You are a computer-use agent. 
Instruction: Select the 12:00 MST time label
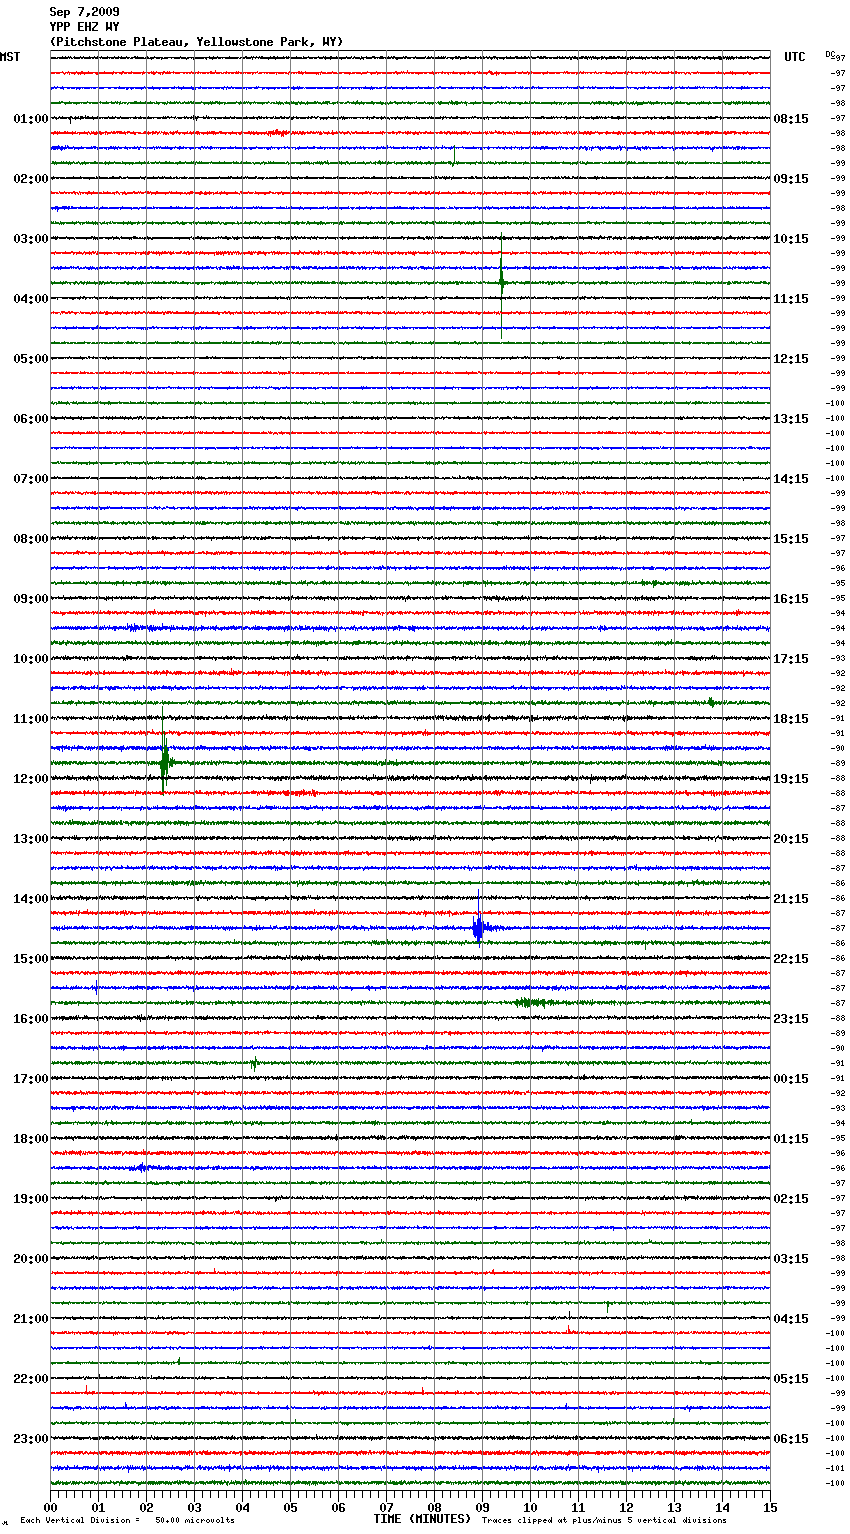[31, 779]
